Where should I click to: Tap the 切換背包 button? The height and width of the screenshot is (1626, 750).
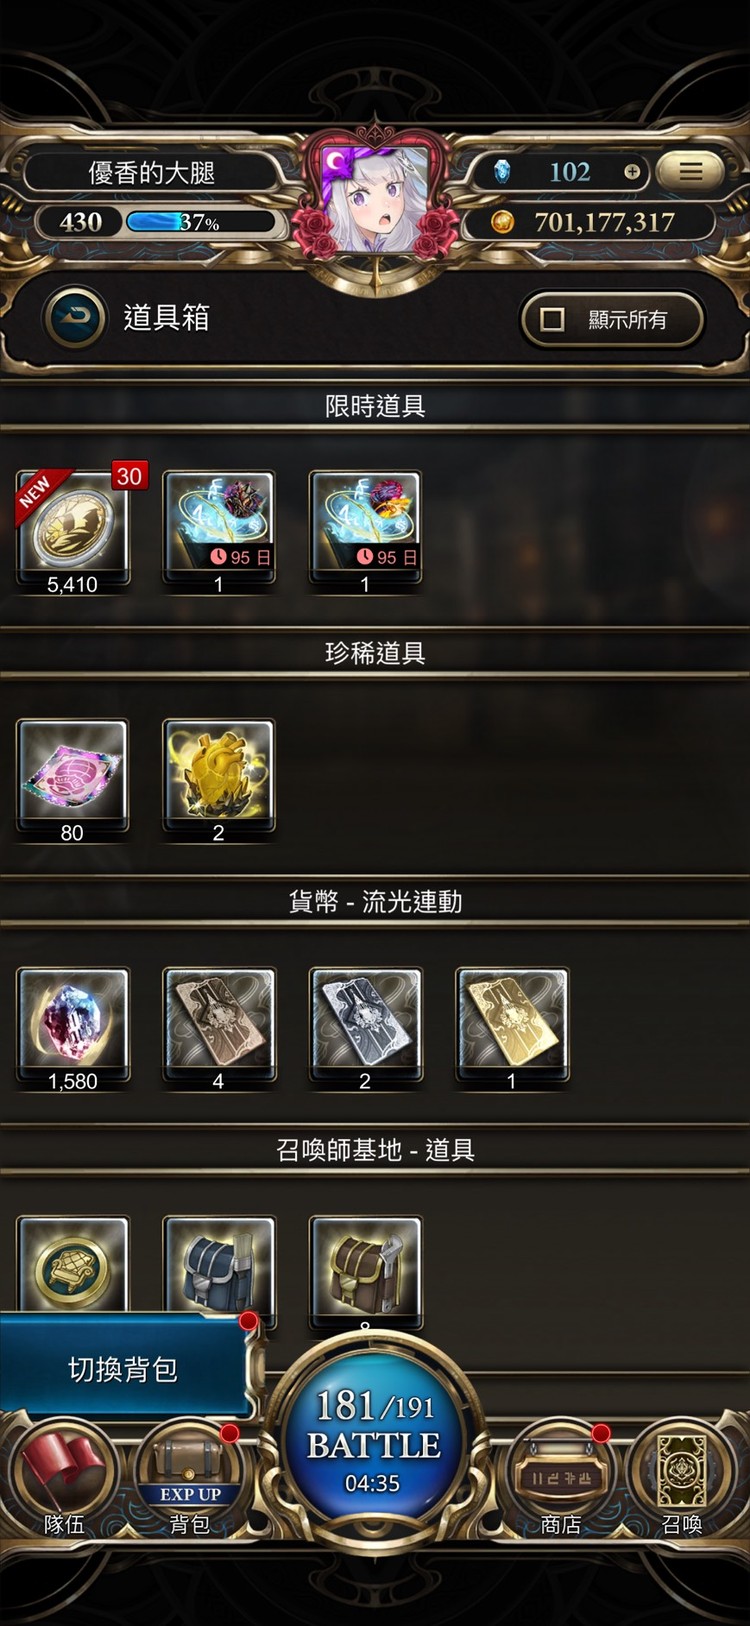pyautogui.click(x=123, y=1368)
